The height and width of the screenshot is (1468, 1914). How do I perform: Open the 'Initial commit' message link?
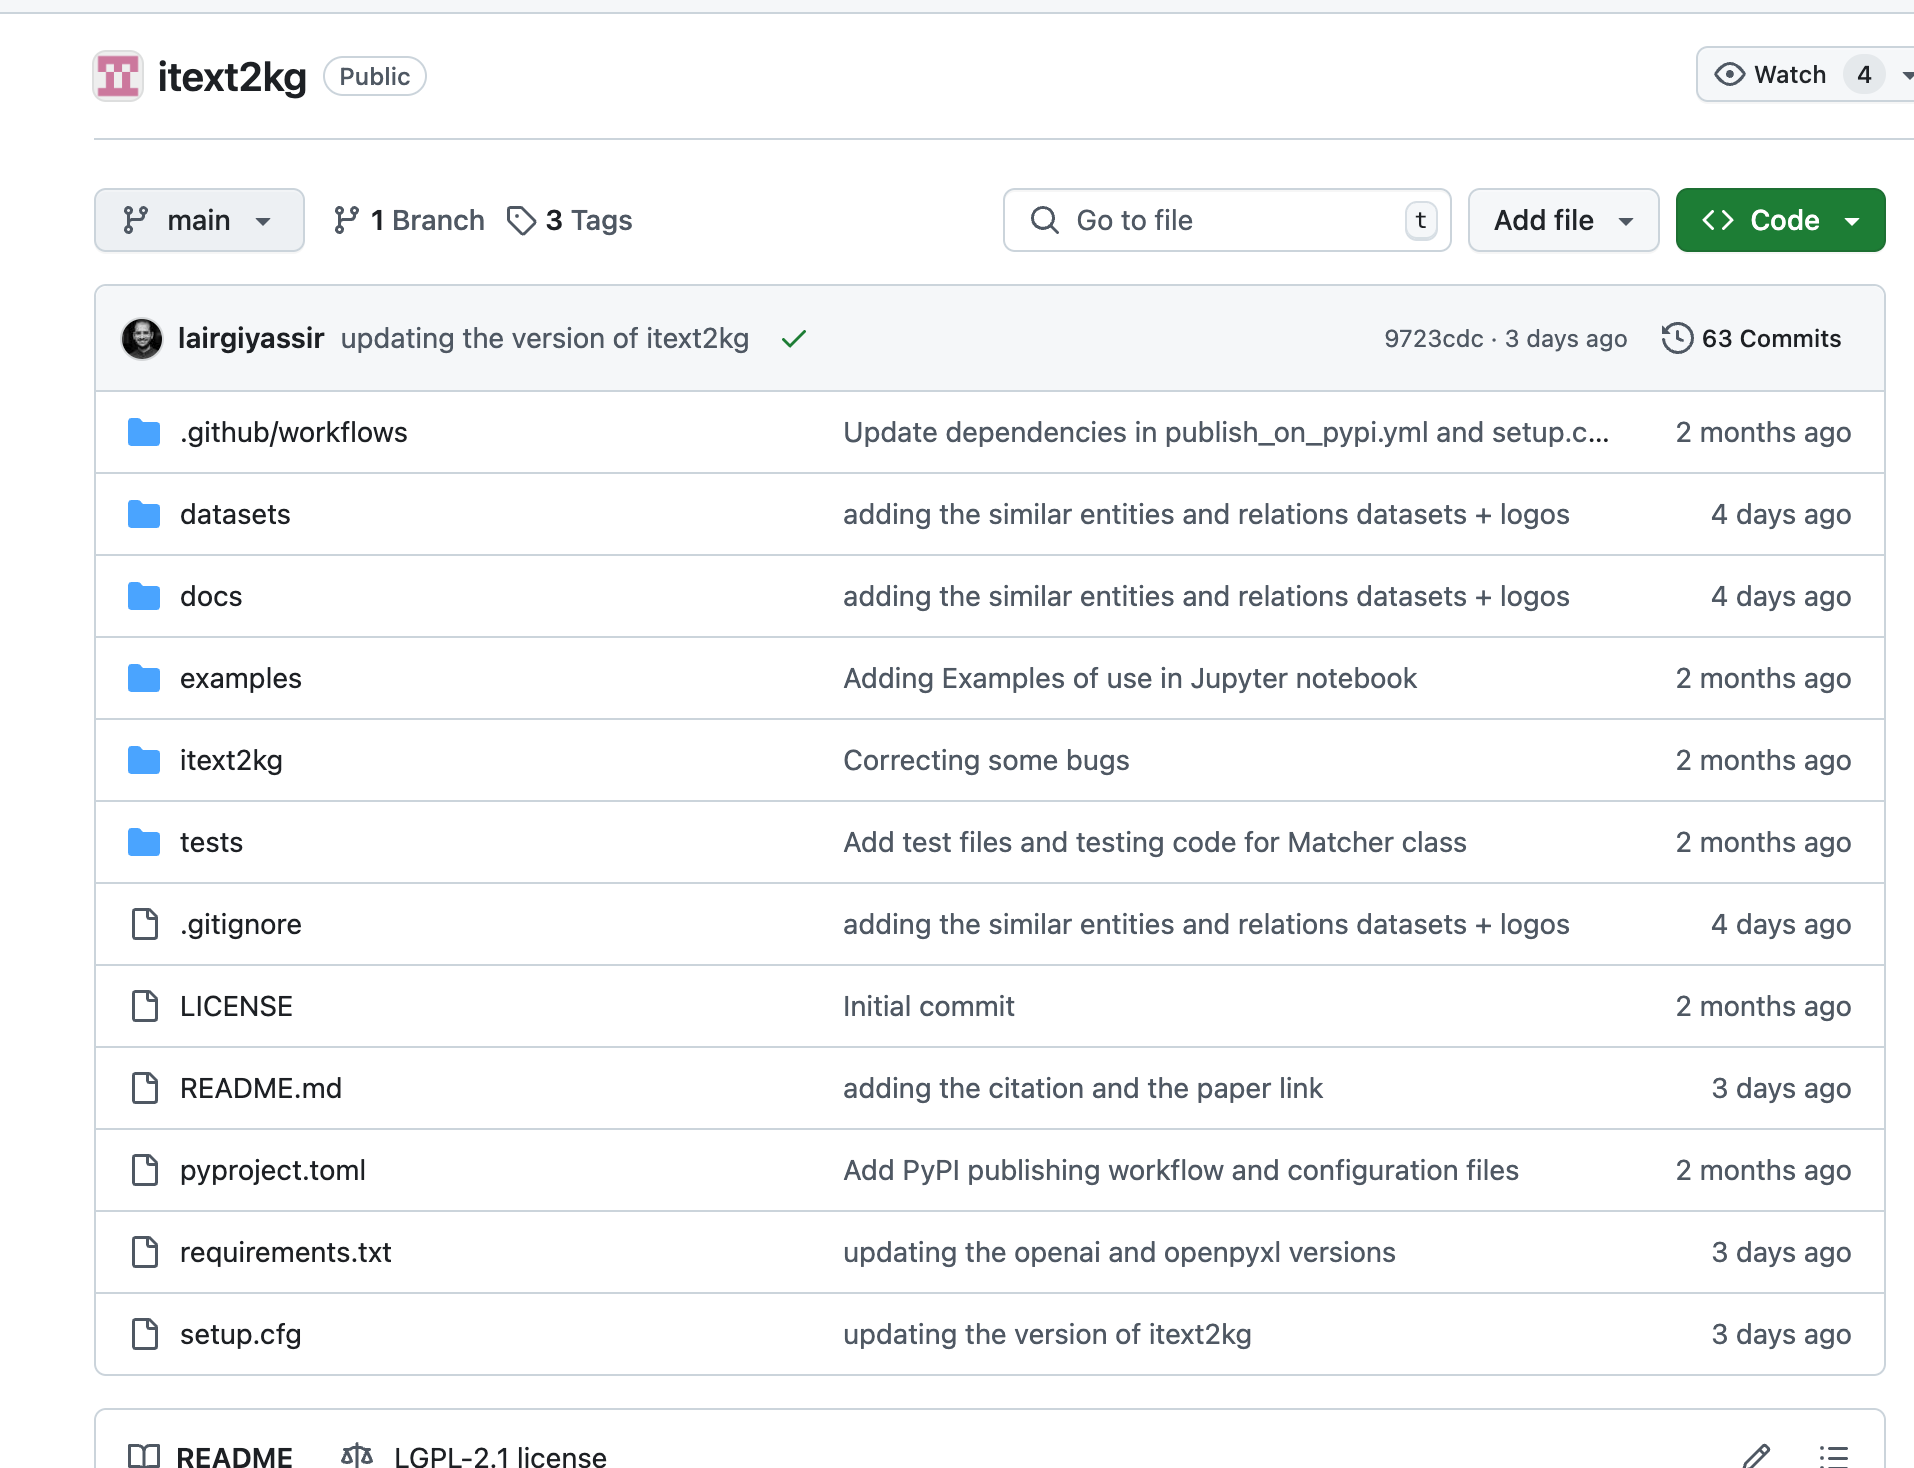tap(929, 1007)
